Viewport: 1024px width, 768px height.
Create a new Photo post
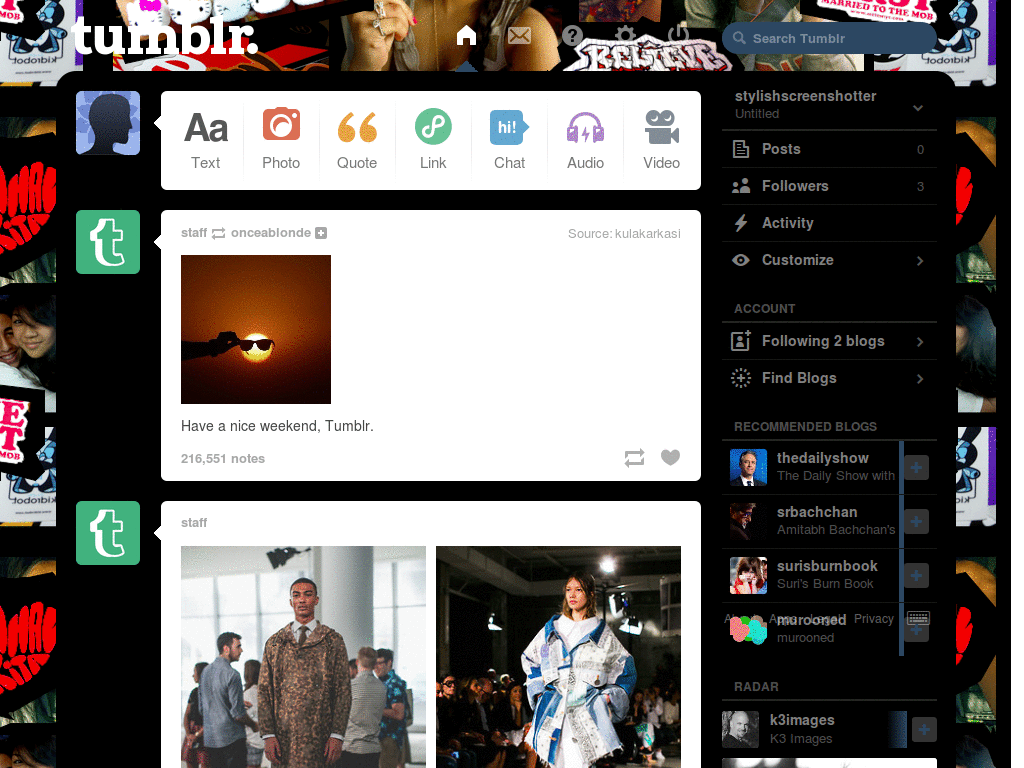[281, 140]
